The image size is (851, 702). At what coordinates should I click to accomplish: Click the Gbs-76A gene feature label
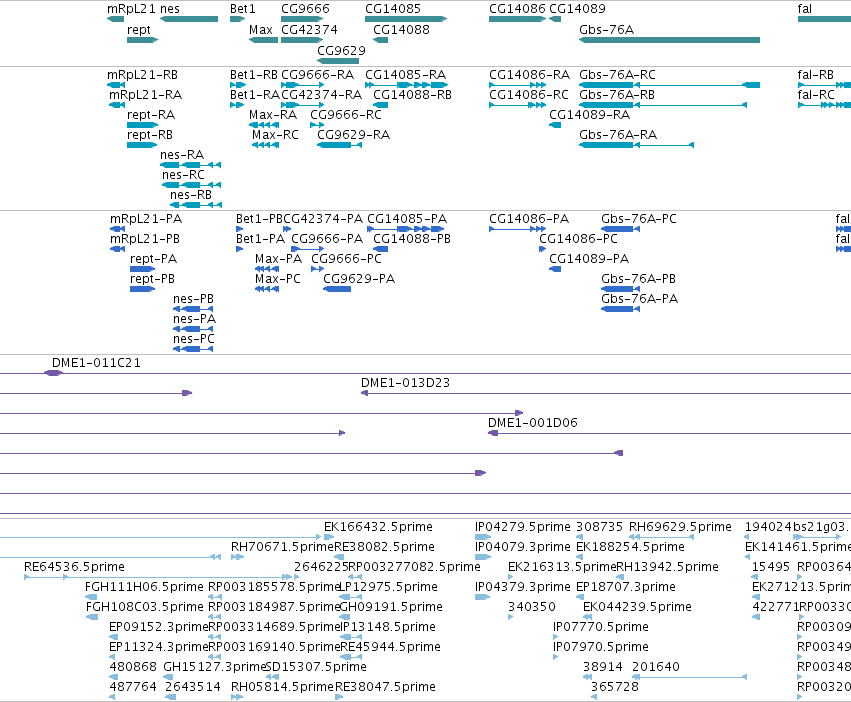pos(606,30)
